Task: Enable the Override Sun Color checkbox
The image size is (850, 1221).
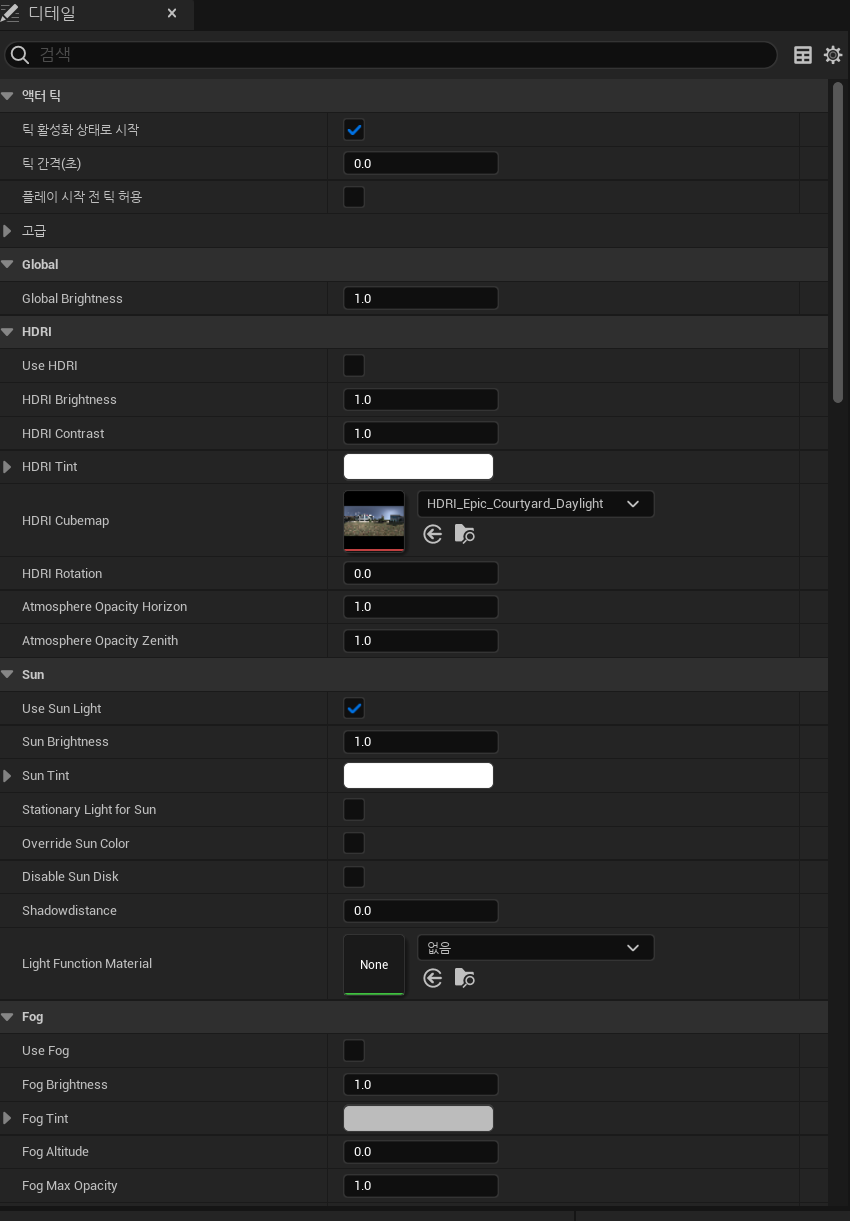Action: tap(354, 844)
